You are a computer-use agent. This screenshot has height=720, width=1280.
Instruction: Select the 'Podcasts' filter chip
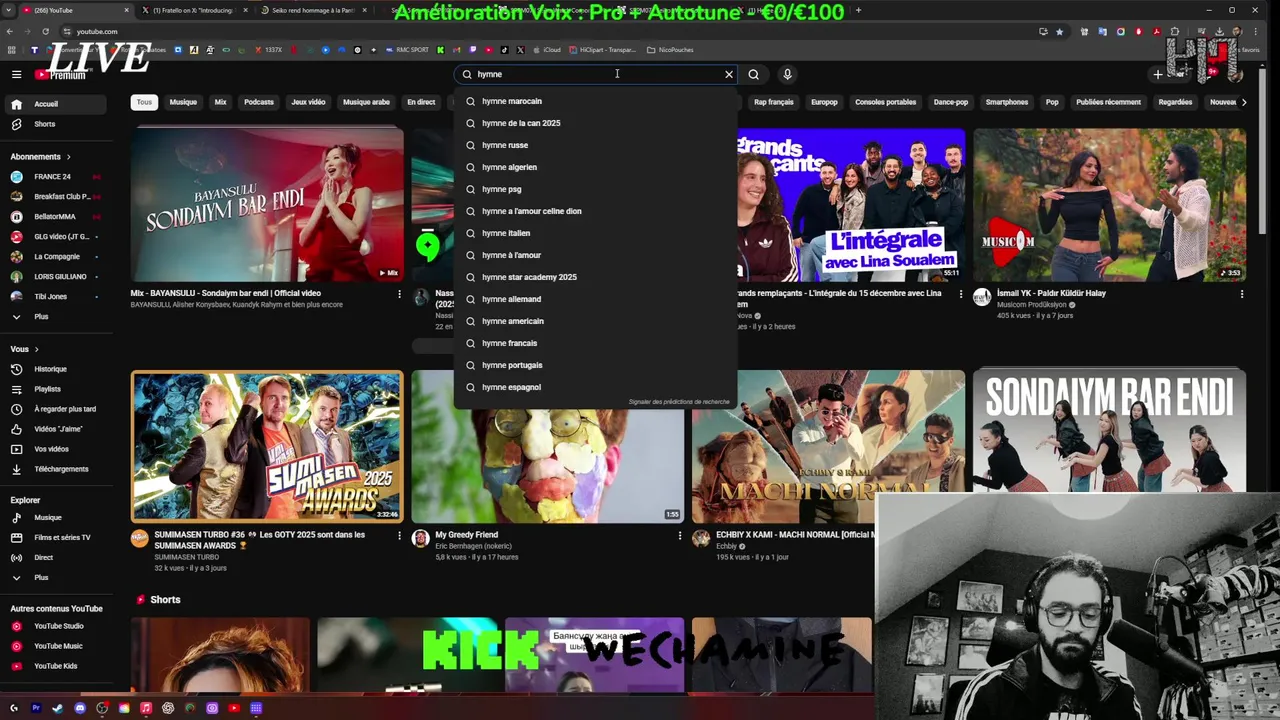[259, 102]
